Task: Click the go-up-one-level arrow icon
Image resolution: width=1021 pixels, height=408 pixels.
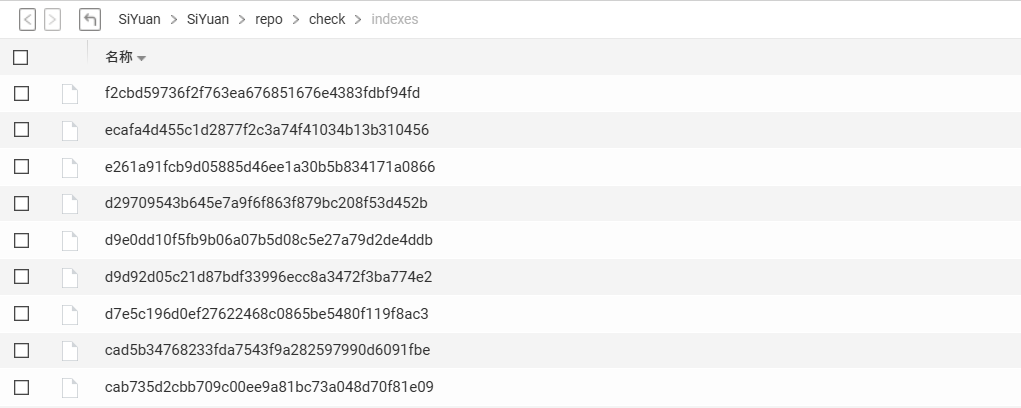Action: click(x=90, y=19)
